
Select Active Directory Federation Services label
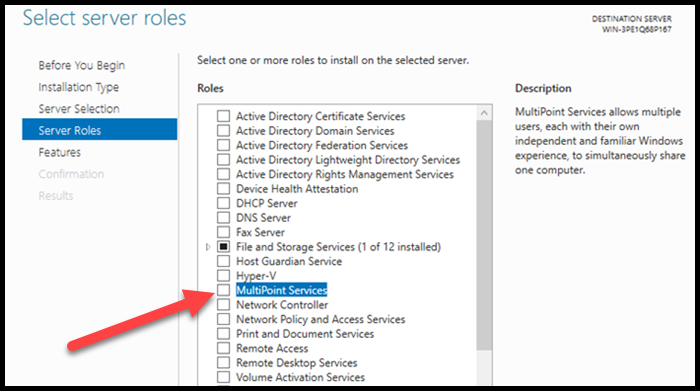pyautogui.click(x=322, y=146)
